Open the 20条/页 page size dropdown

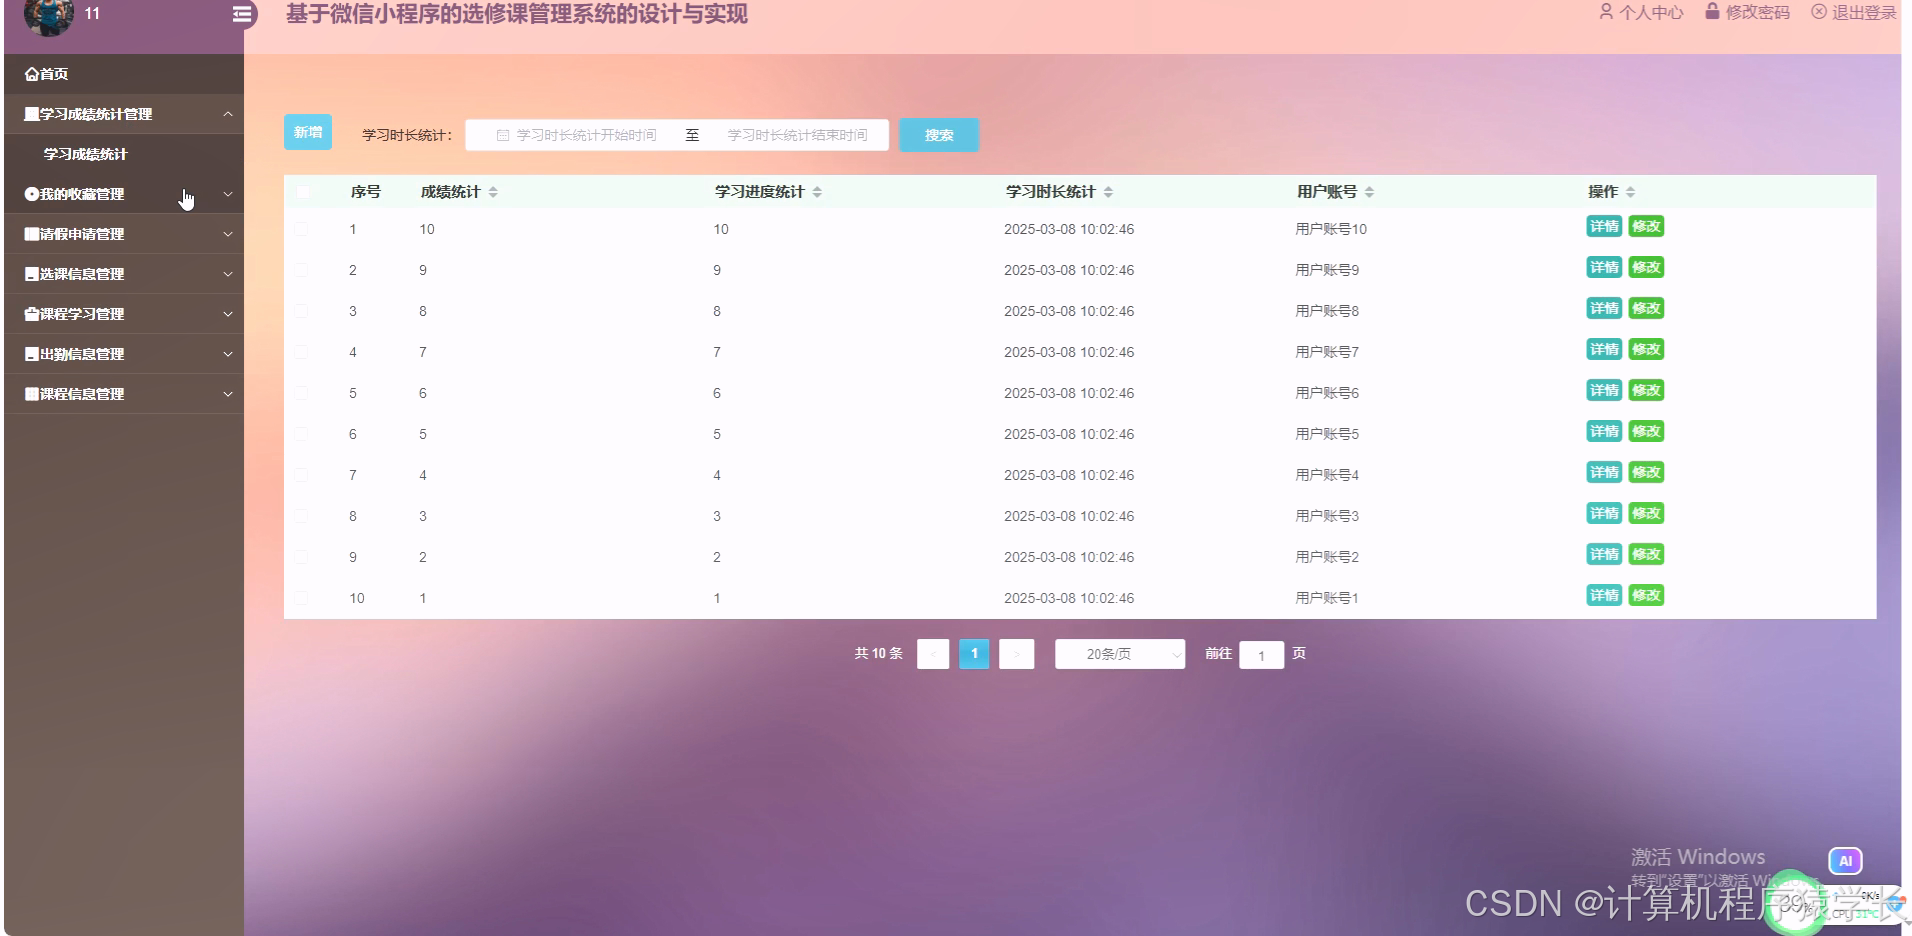(x=1119, y=654)
